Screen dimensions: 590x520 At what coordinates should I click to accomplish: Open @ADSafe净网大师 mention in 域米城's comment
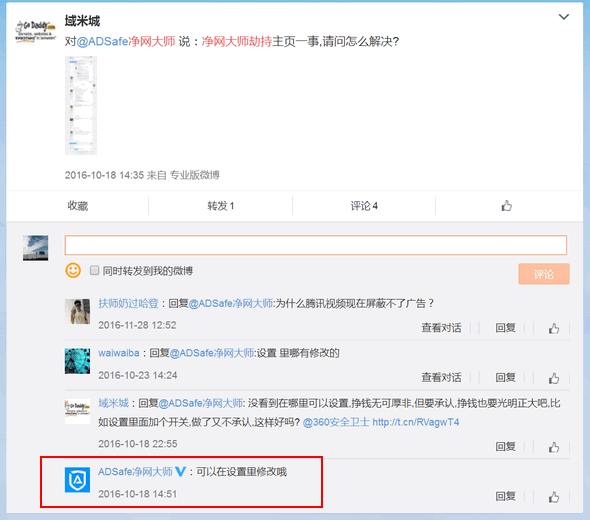201,403
